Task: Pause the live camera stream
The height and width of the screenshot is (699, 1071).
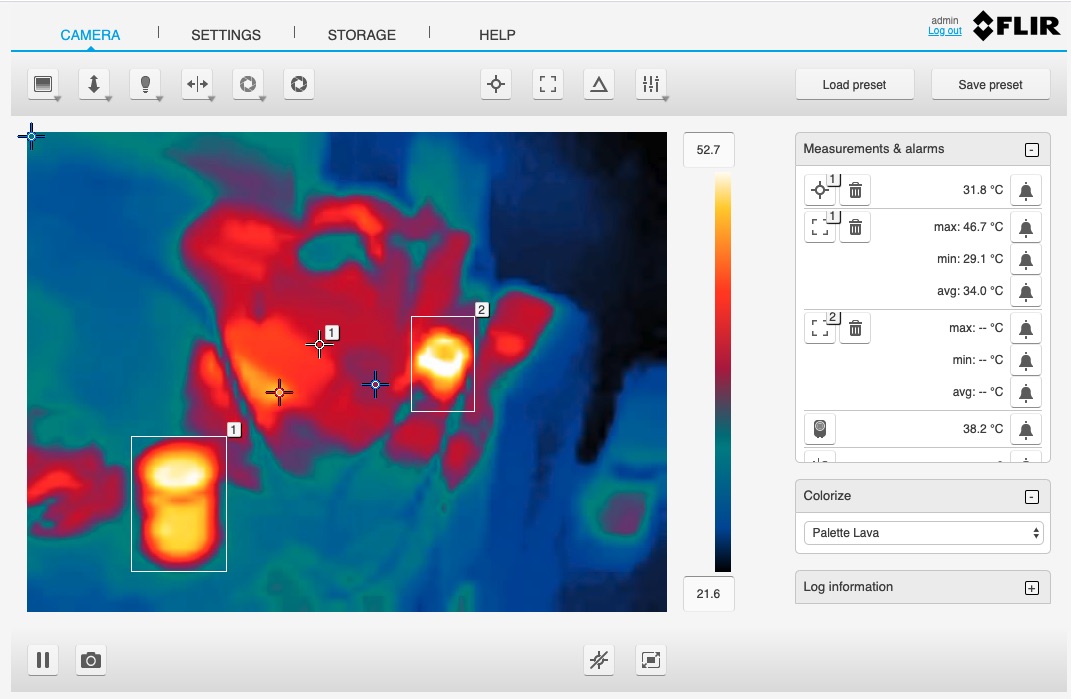Action: coord(43,660)
